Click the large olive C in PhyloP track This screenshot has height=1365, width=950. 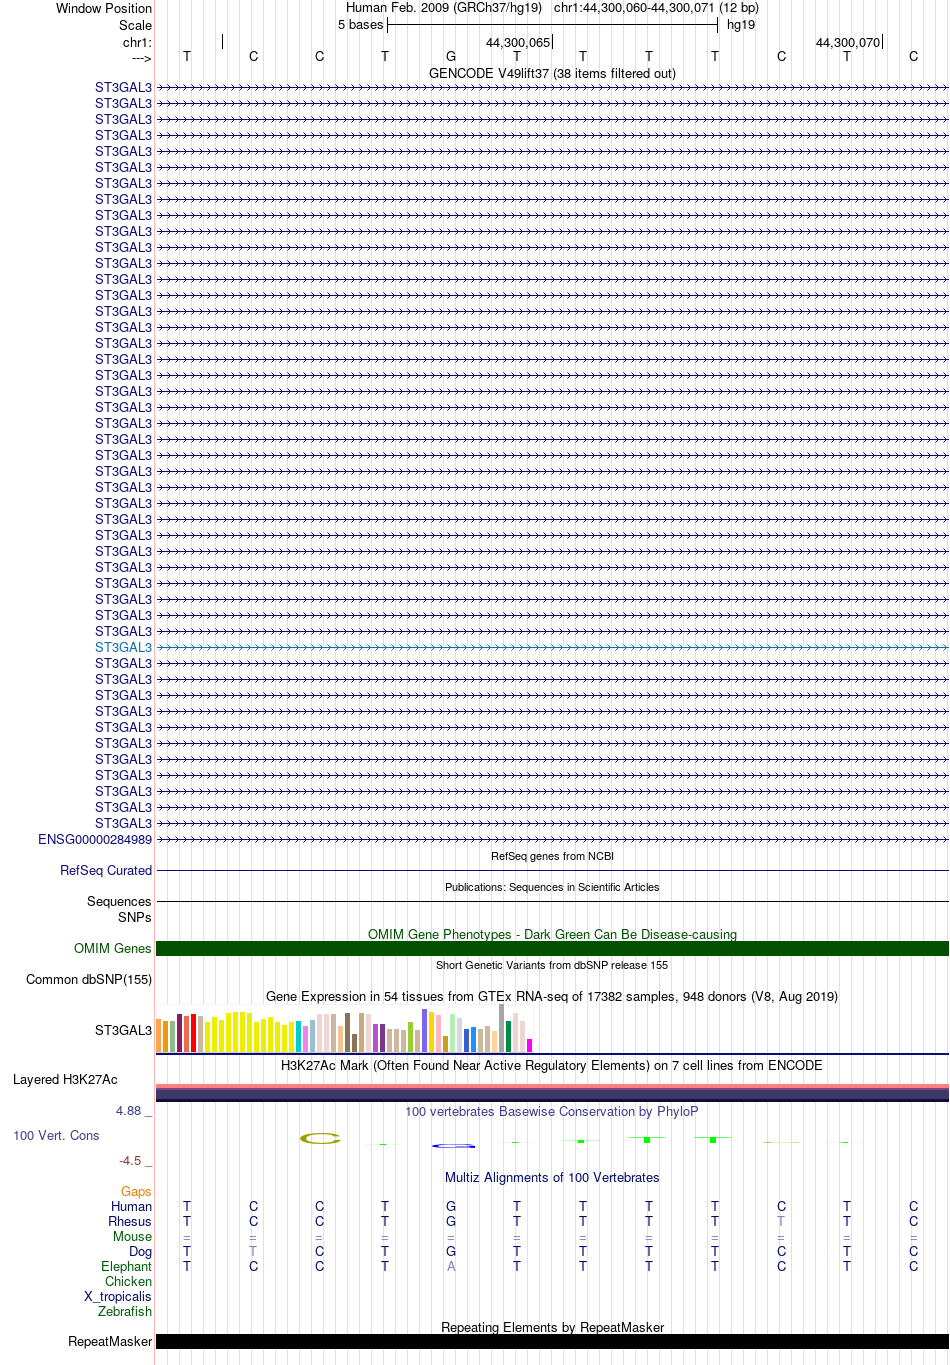point(320,1138)
